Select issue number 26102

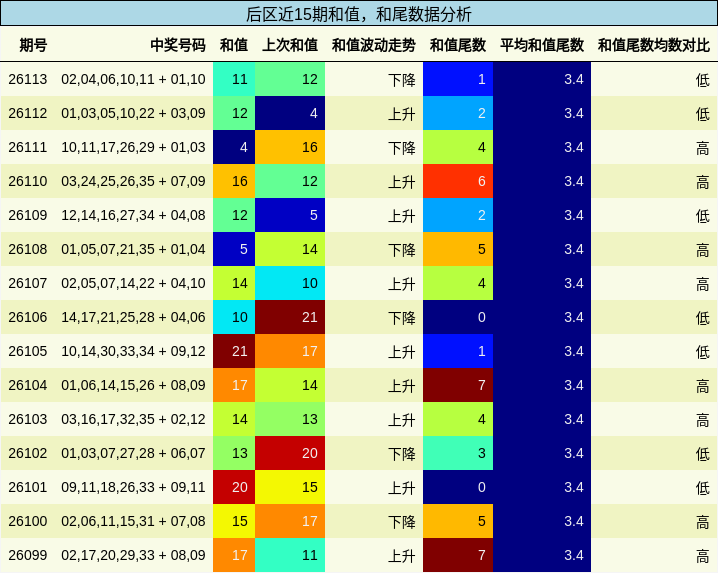coord(27,453)
